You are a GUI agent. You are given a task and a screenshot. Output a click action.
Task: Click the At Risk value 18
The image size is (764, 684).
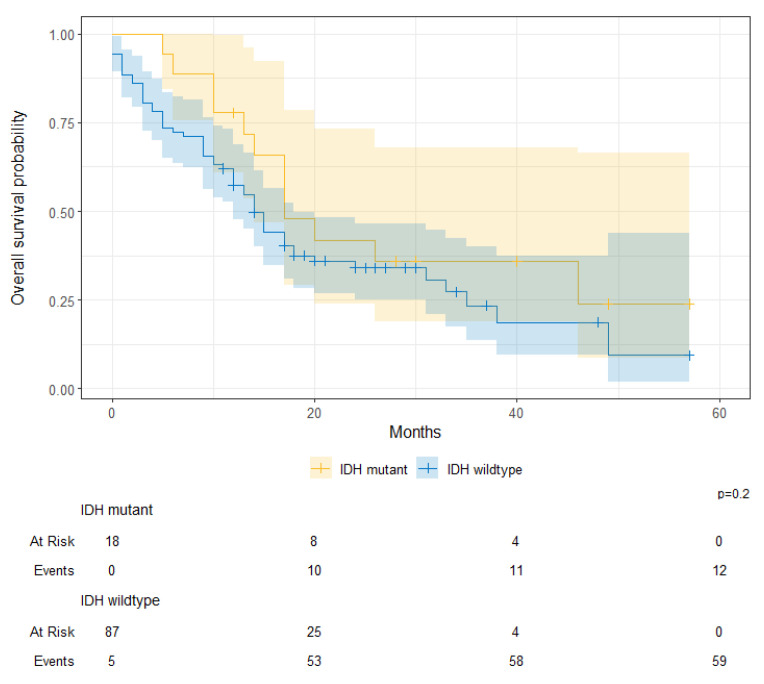112,541
